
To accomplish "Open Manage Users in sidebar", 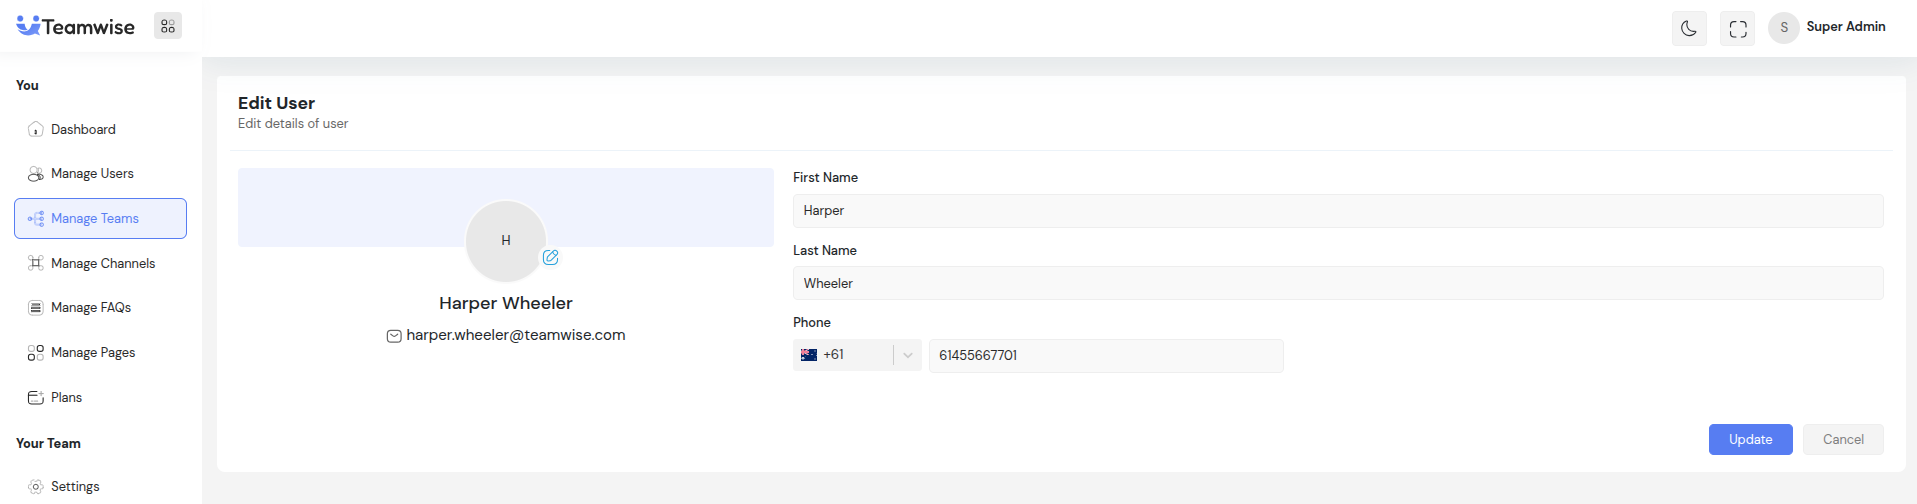I will [x=92, y=174].
